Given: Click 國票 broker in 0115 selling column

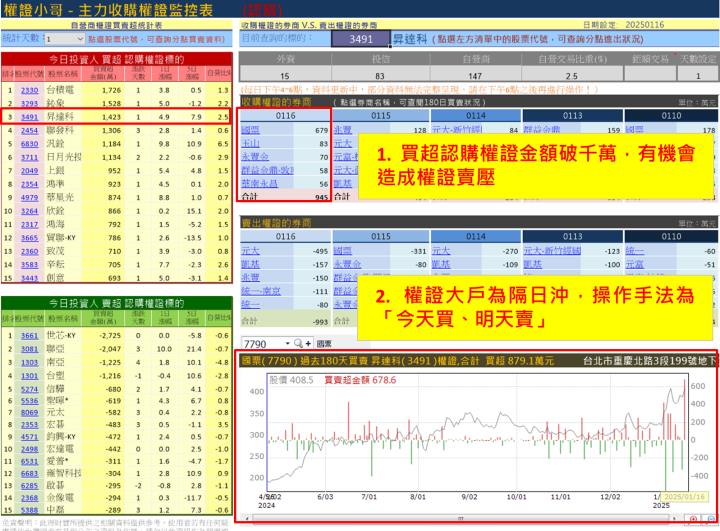Looking at the screenshot, I should [x=343, y=251].
